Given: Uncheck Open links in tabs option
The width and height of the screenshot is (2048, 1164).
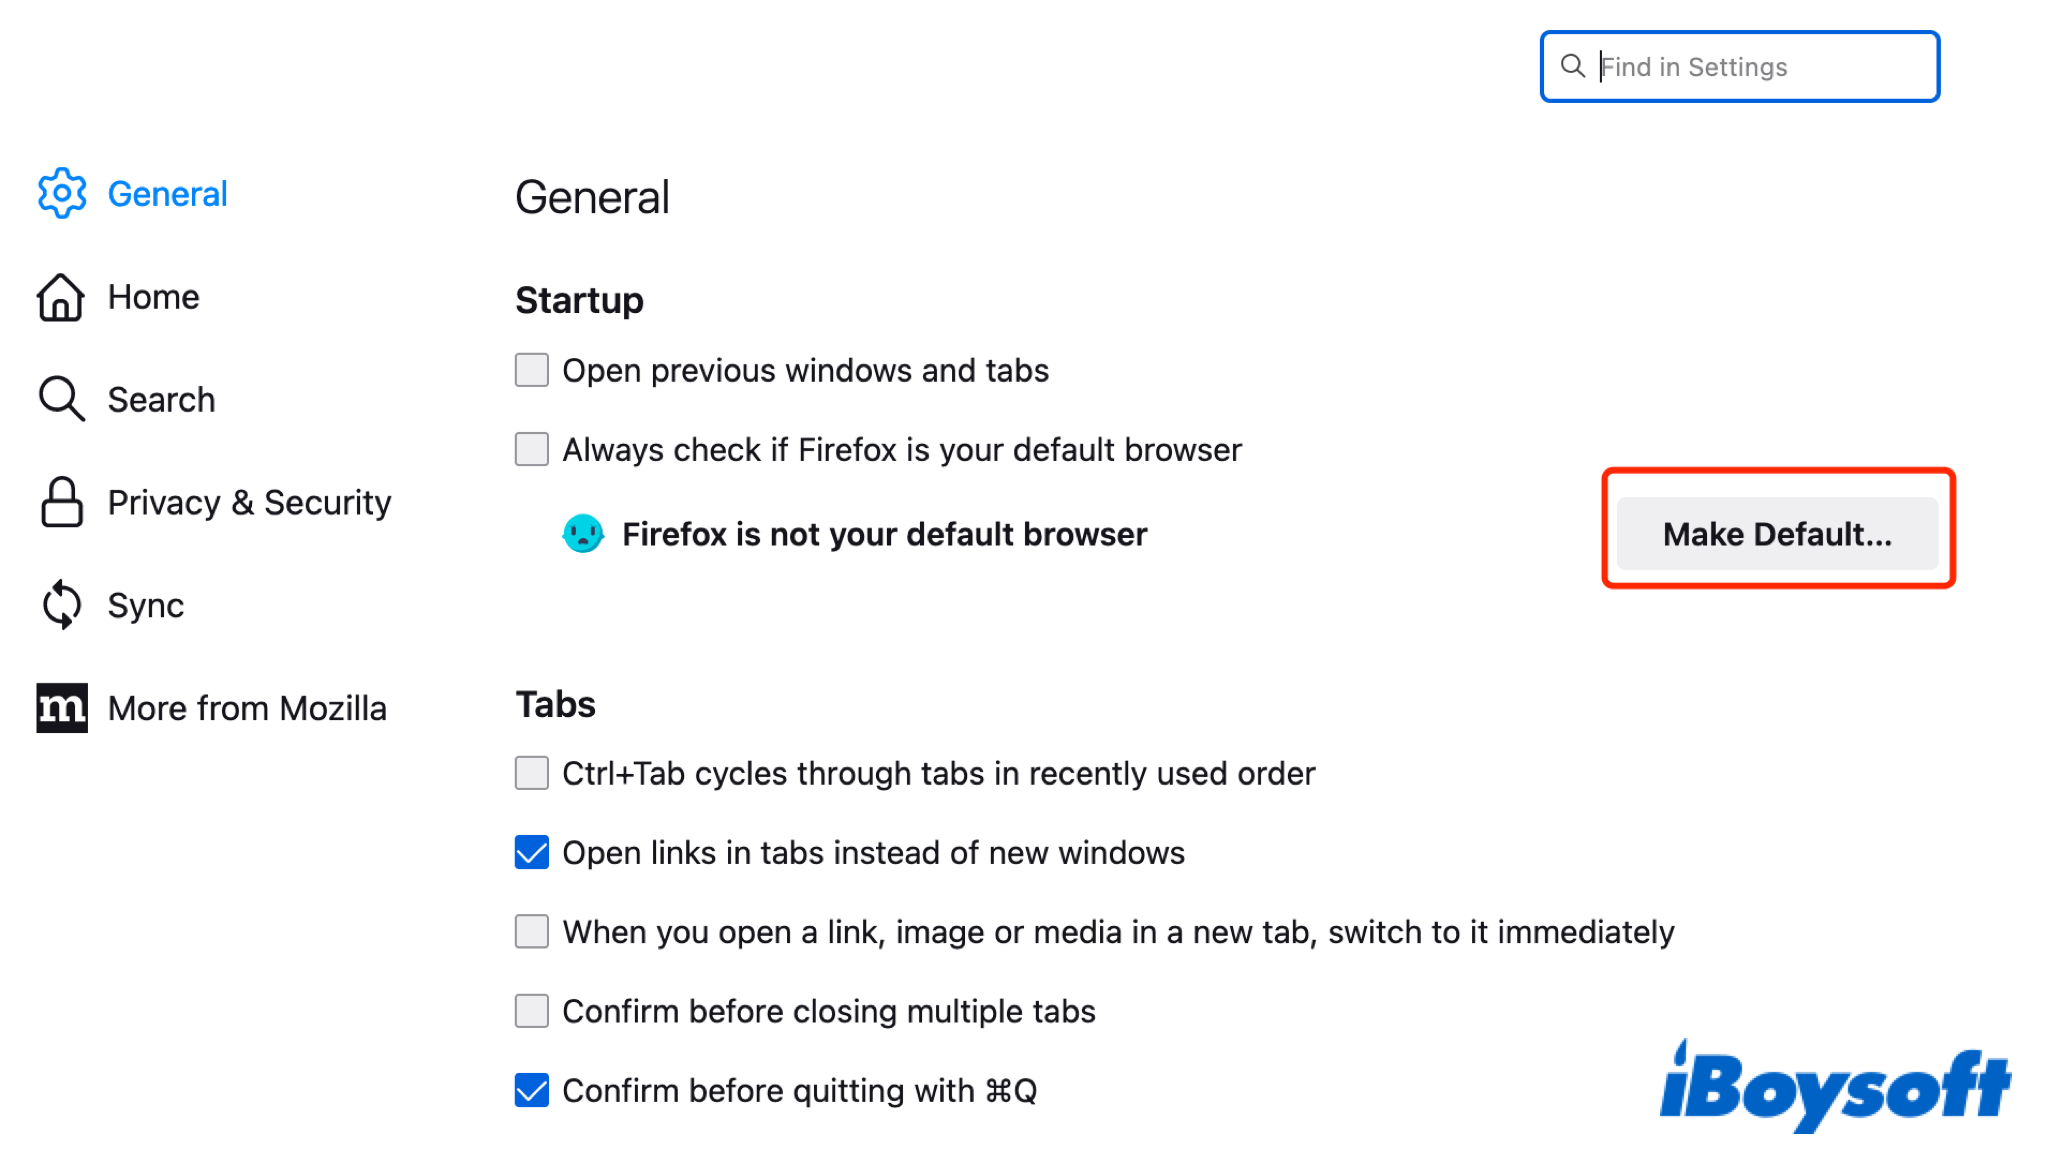Looking at the screenshot, I should click(x=531, y=852).
